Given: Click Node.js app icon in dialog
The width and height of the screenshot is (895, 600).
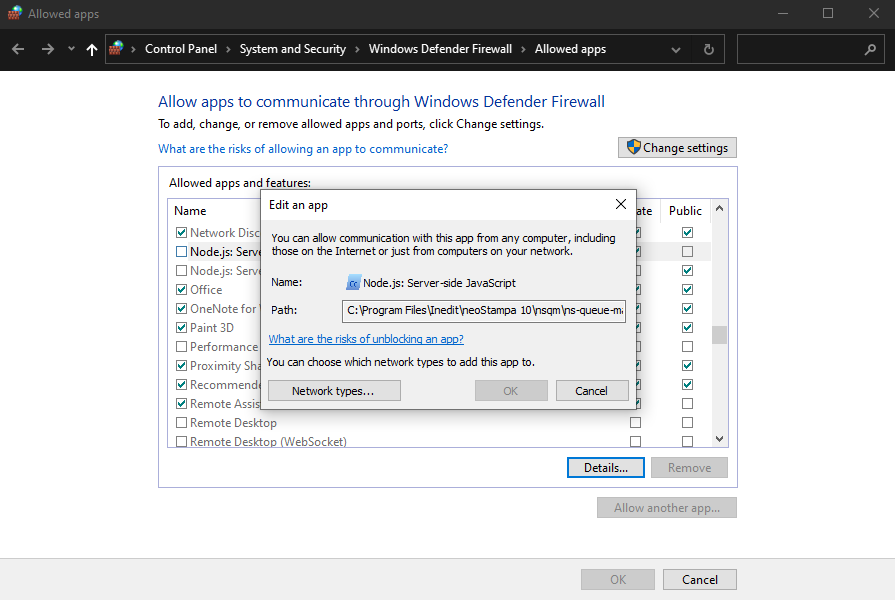Looking at the screenshot, I should pyautogui.click(x=353, y=283).
